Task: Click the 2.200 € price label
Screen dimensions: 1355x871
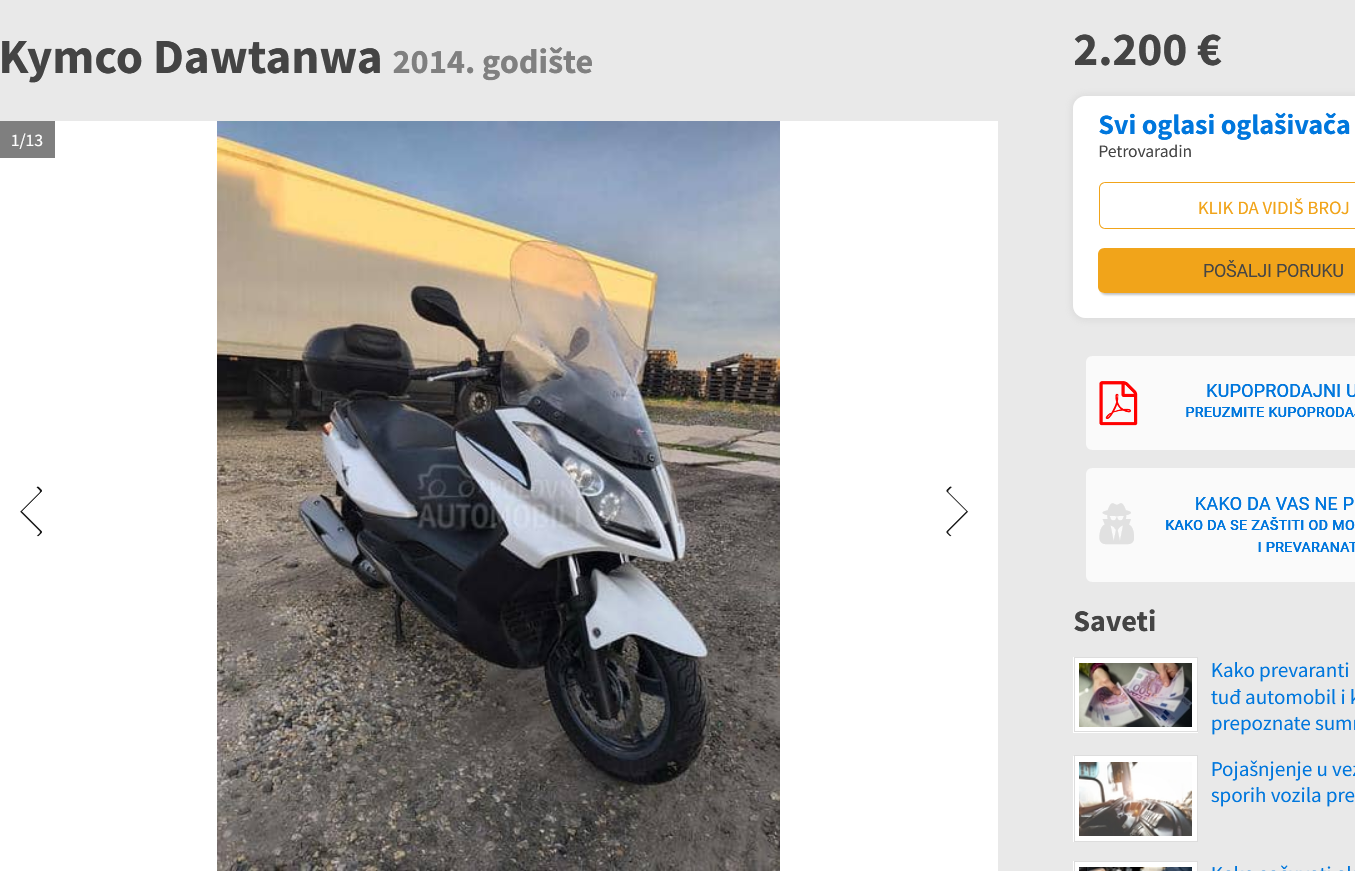Action: click(x=1147, y=50)
